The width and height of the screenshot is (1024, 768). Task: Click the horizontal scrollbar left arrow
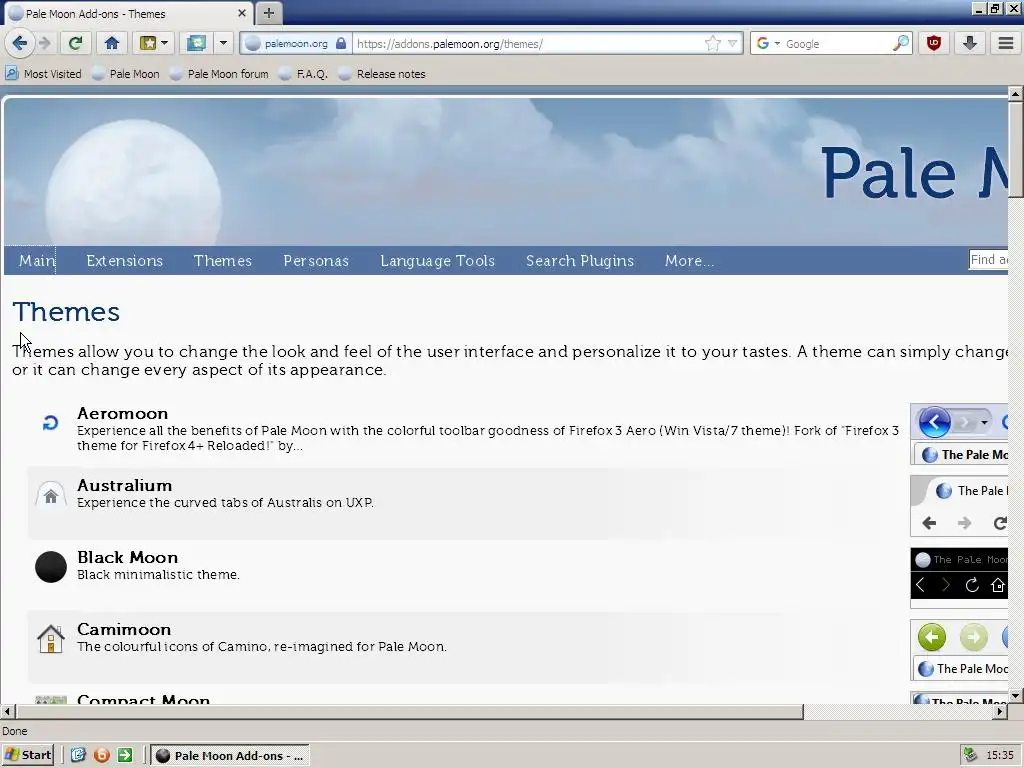pos(8,711)
